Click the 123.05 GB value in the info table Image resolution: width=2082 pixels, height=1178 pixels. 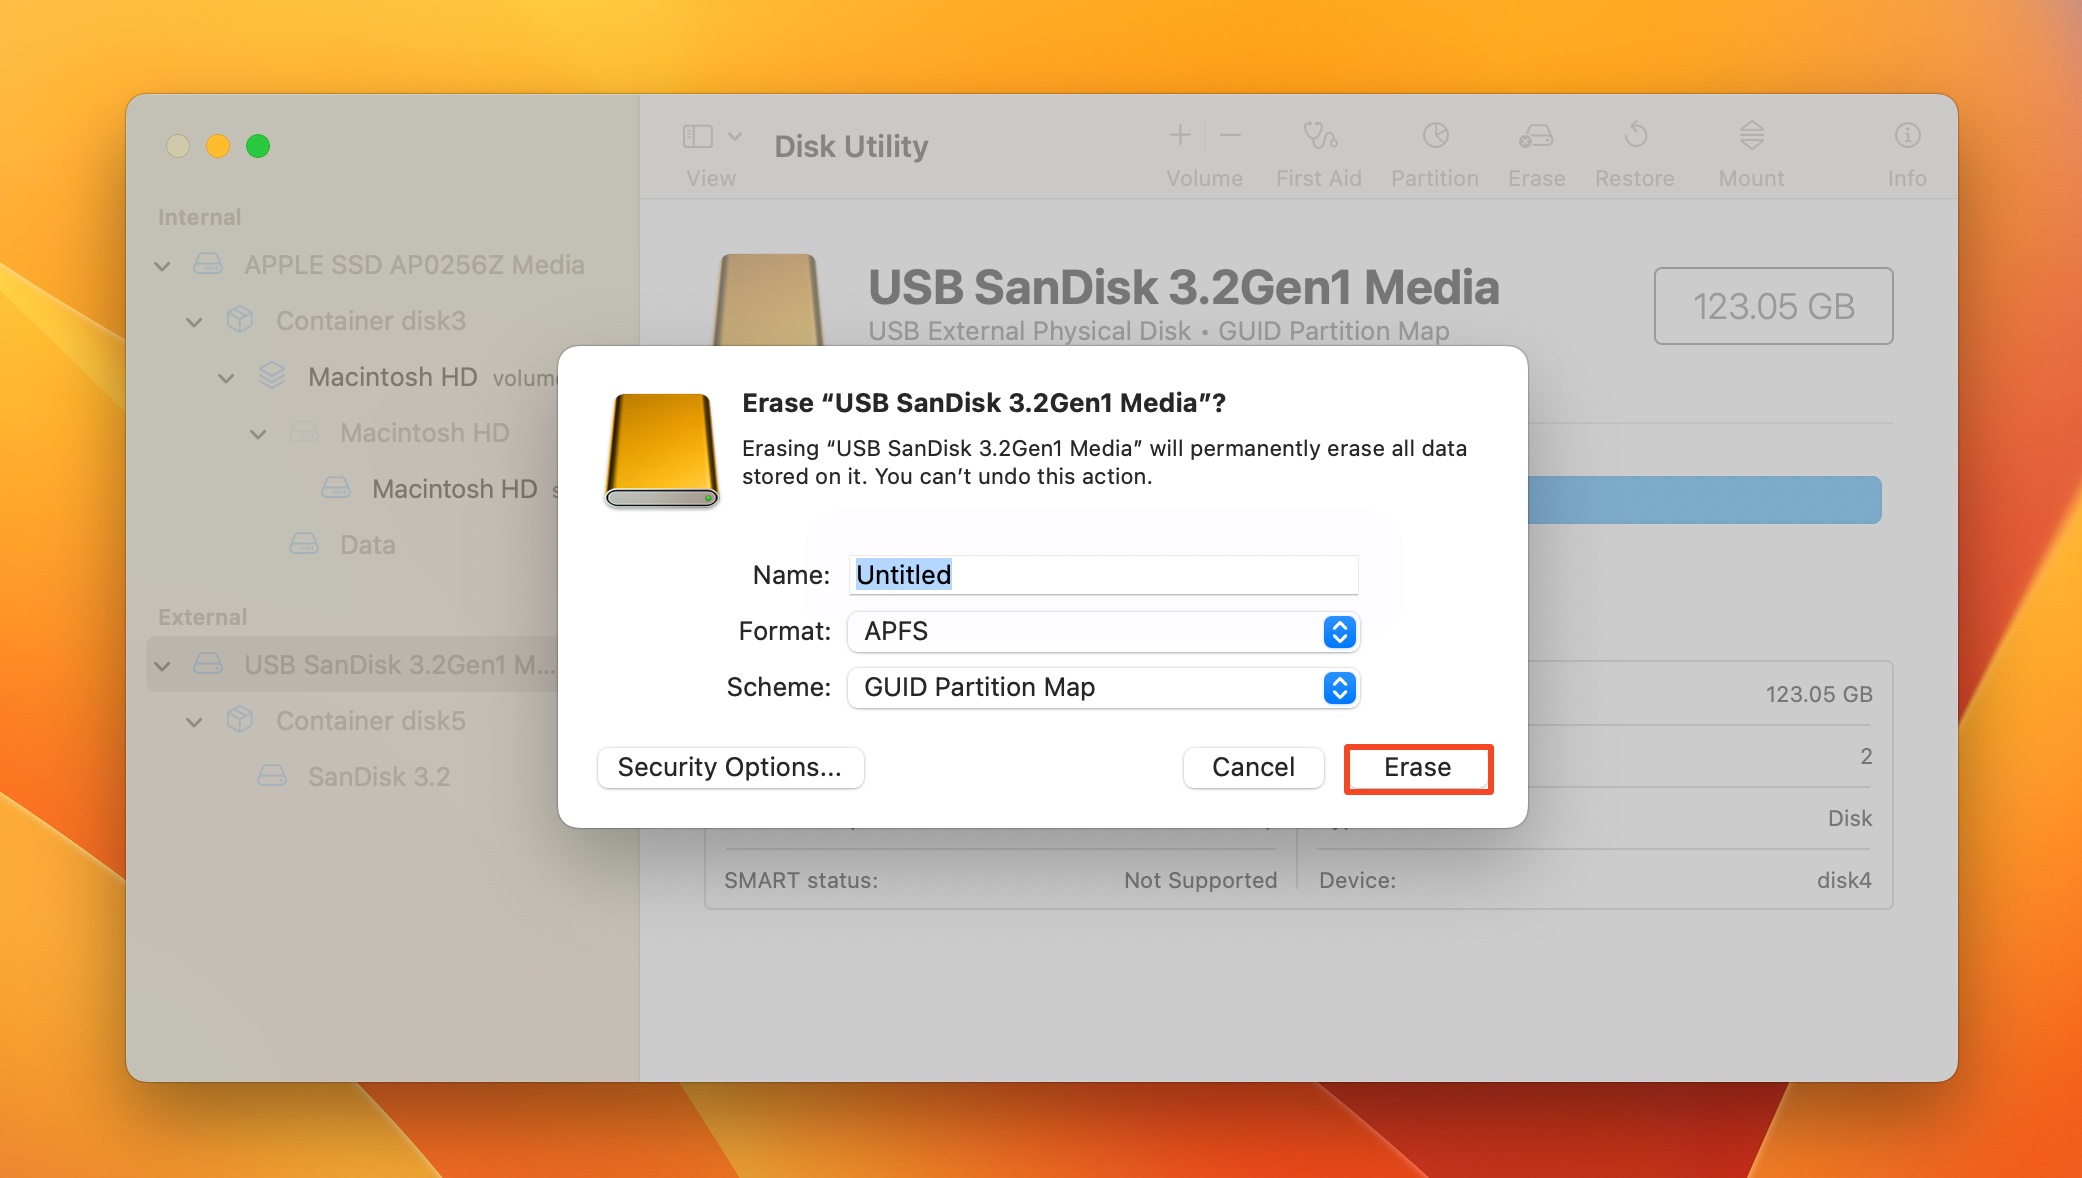click(x=1819, y=694)
